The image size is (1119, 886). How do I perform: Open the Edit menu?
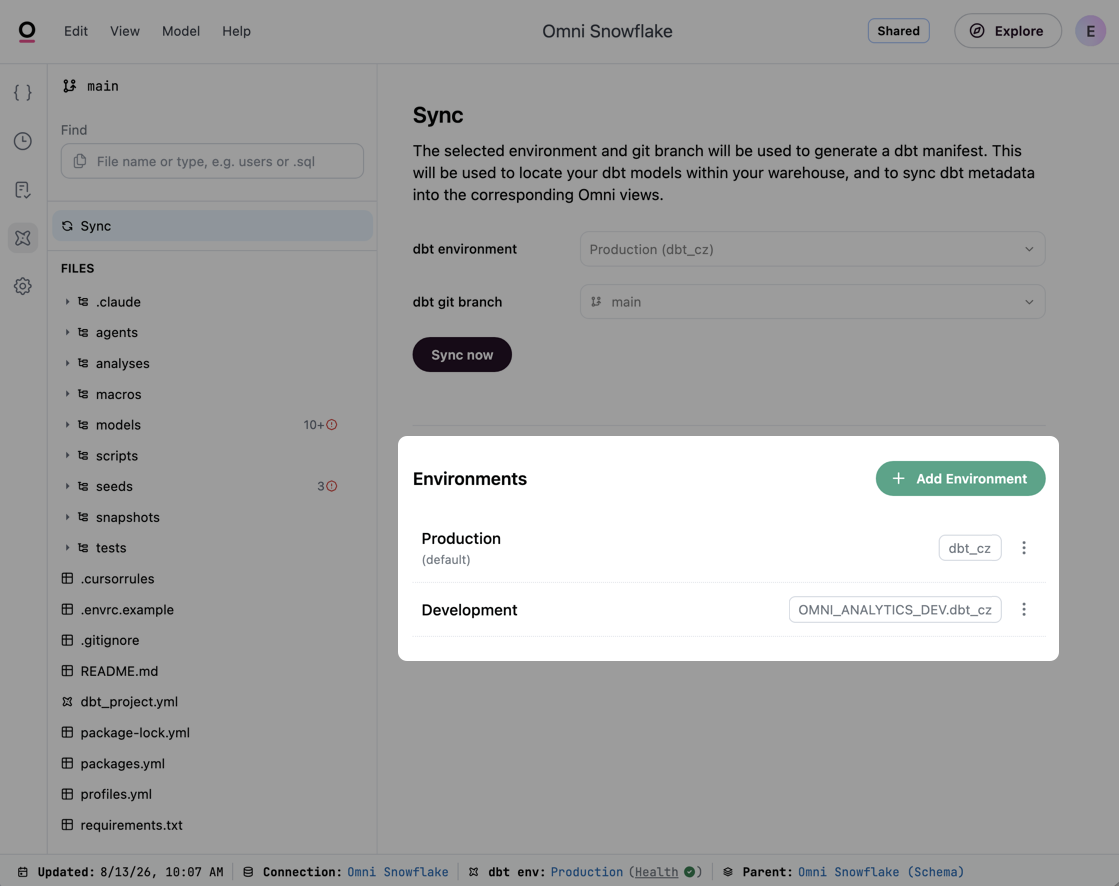point(76,31)
